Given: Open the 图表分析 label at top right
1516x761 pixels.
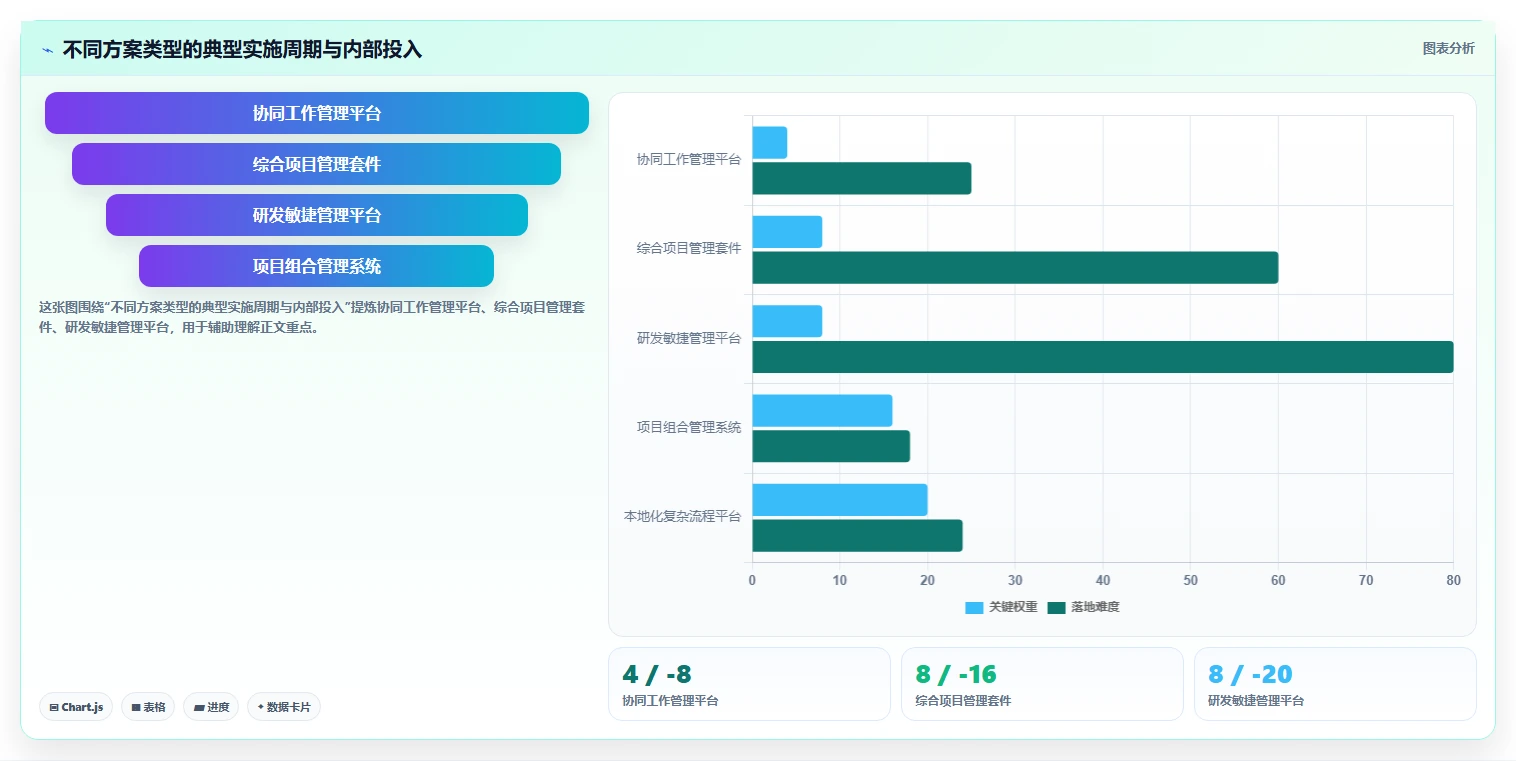Looking at the screenshot, I should coord(1448,48).
